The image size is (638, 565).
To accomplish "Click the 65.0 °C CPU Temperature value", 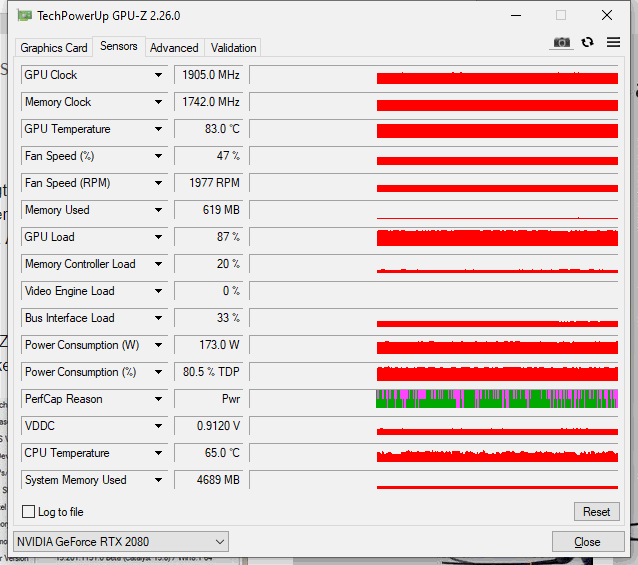I will point(209,453).
